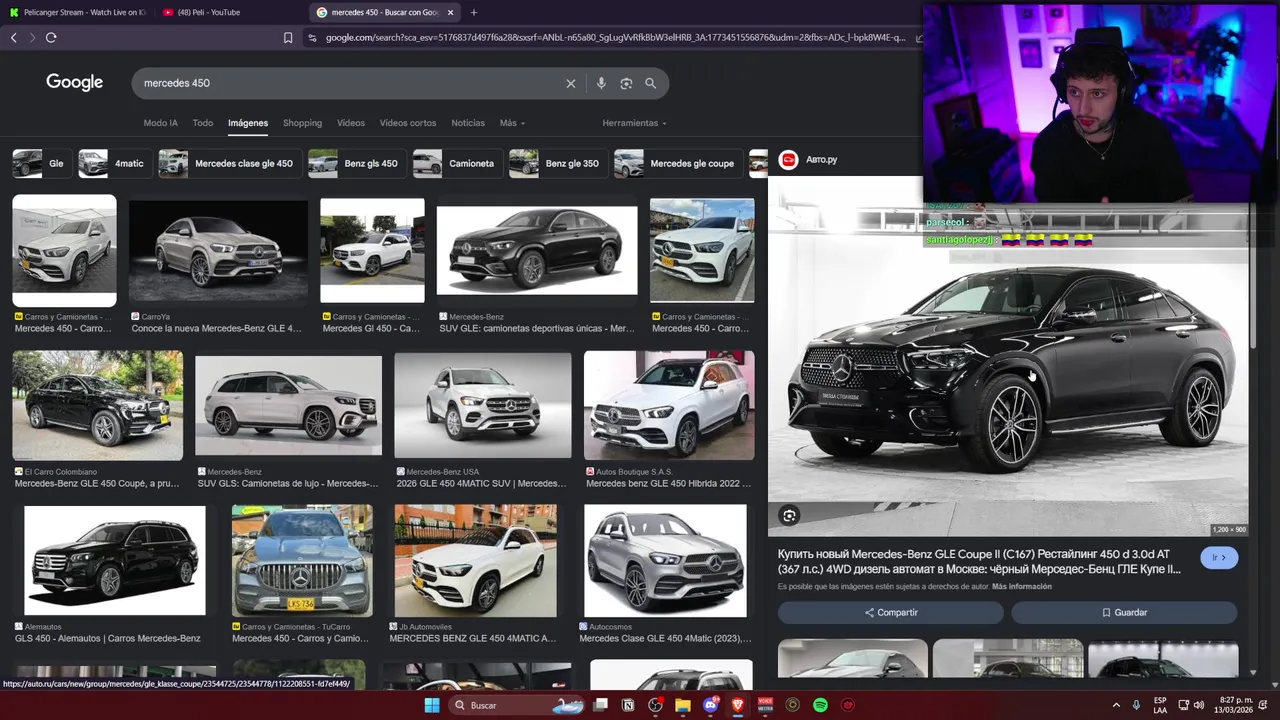
Task: Close the mercedes 450 tab
Action: [x=450, y=12]
